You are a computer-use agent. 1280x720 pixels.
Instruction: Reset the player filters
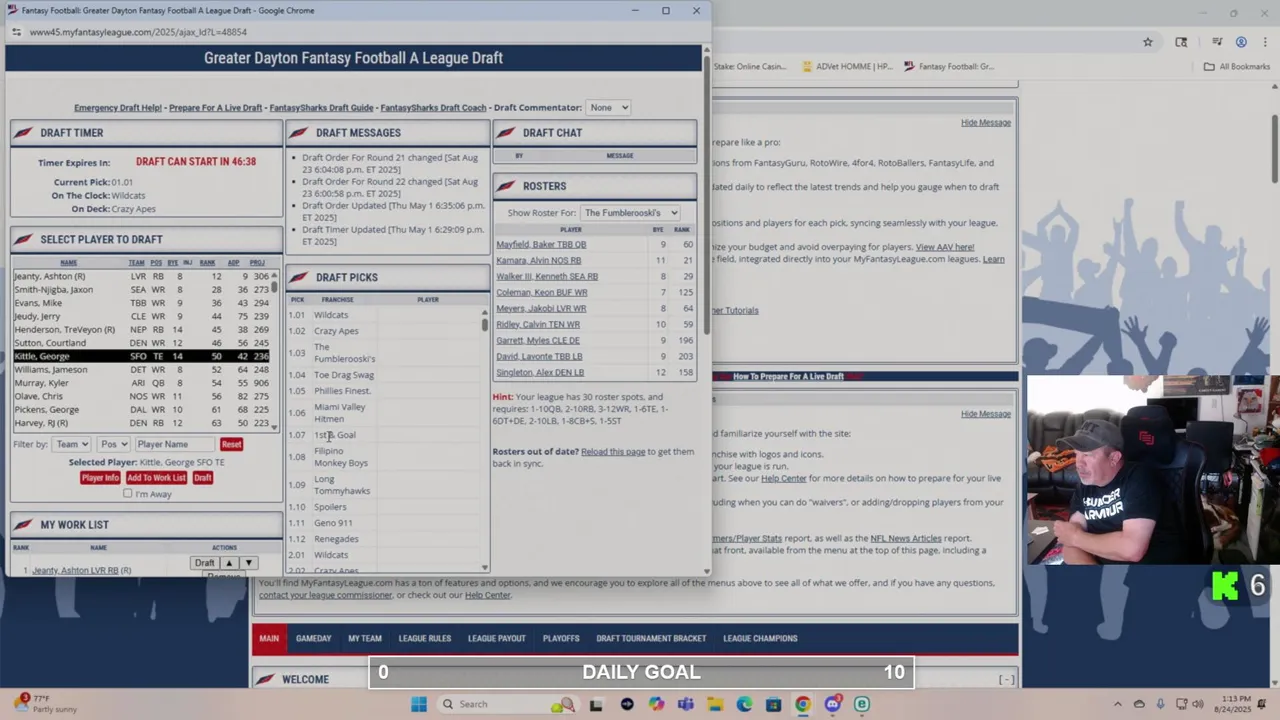coord(231,444)
